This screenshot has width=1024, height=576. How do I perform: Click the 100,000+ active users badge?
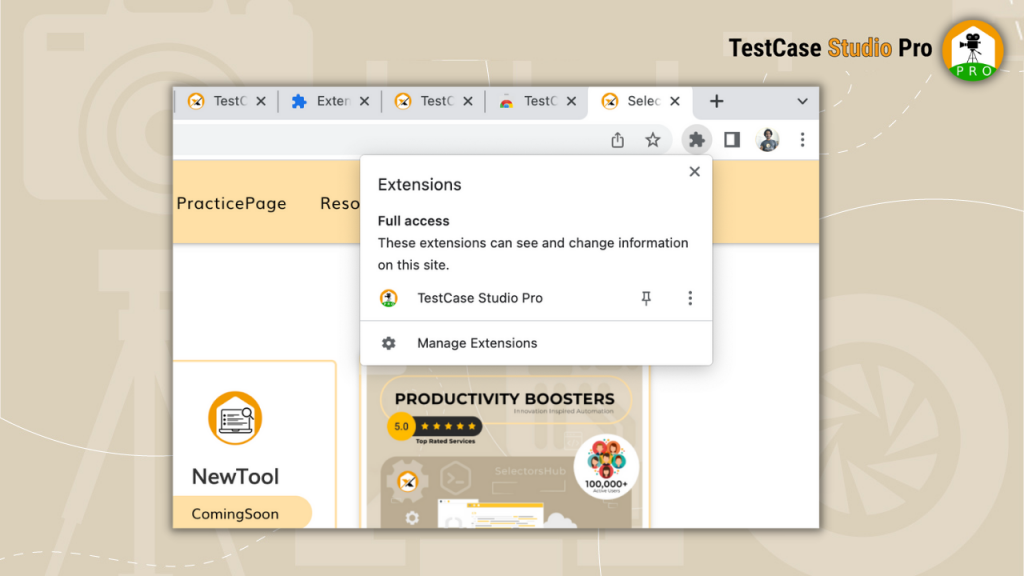click(606, 466)
